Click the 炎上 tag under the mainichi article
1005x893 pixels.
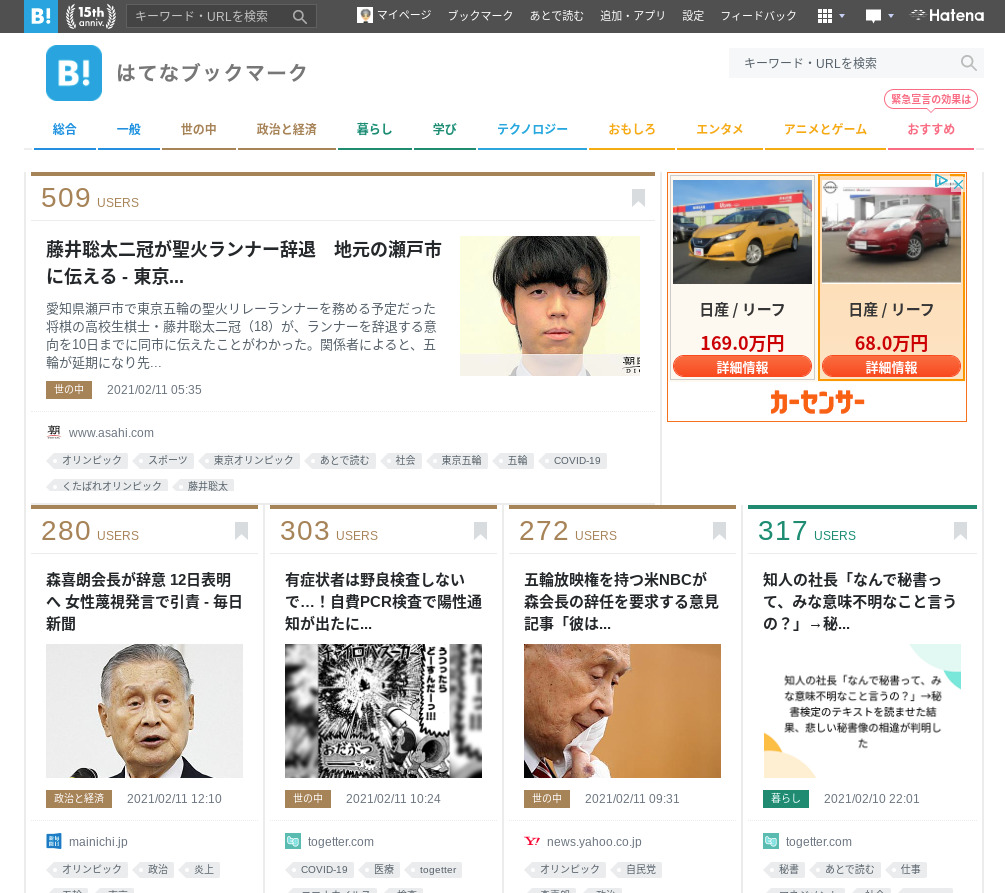201,869
